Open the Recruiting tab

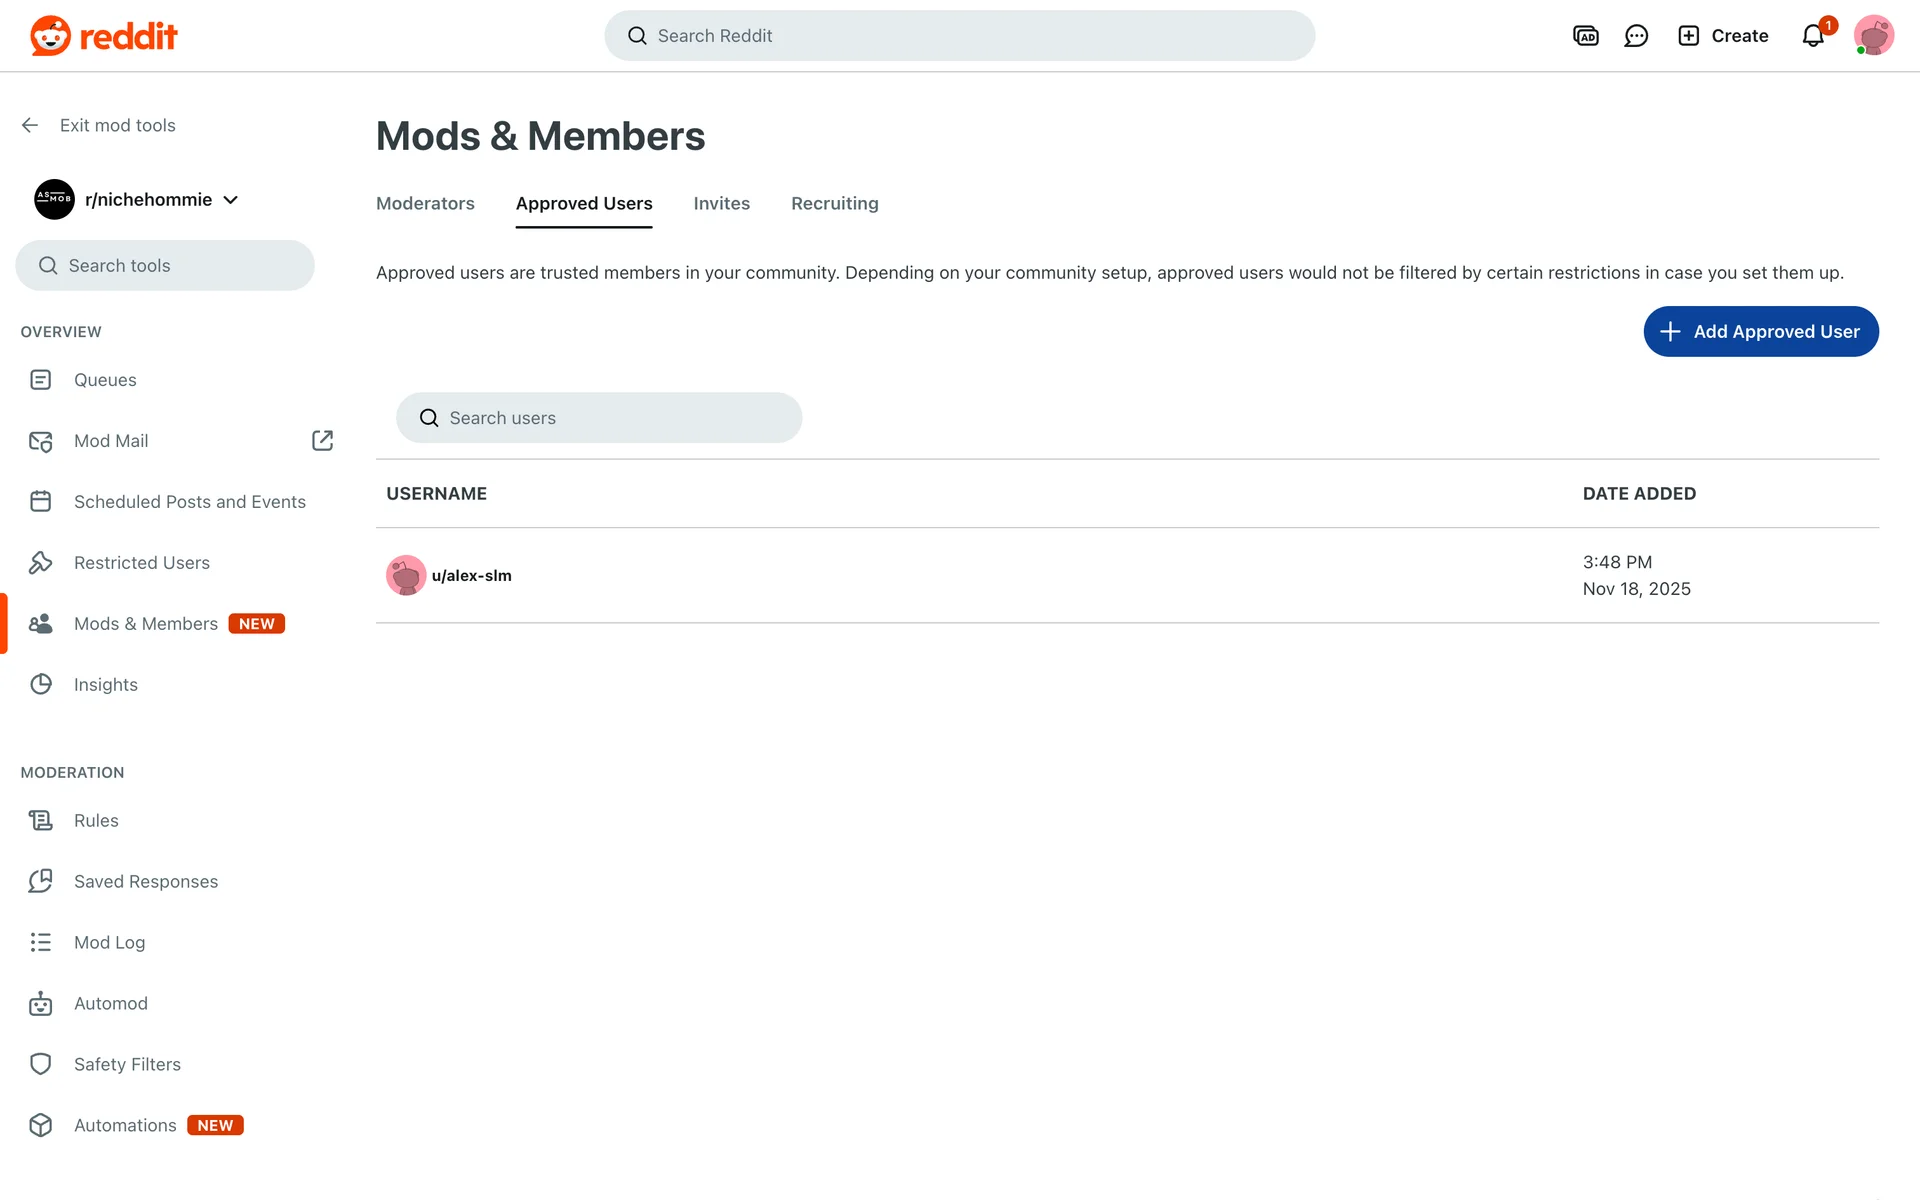click(834, 204)
